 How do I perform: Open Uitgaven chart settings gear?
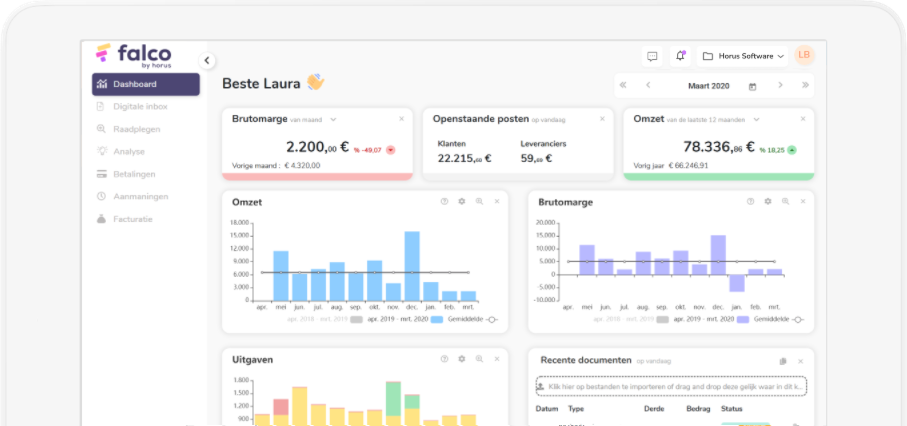pyautogui.click(x=462, y=359)
